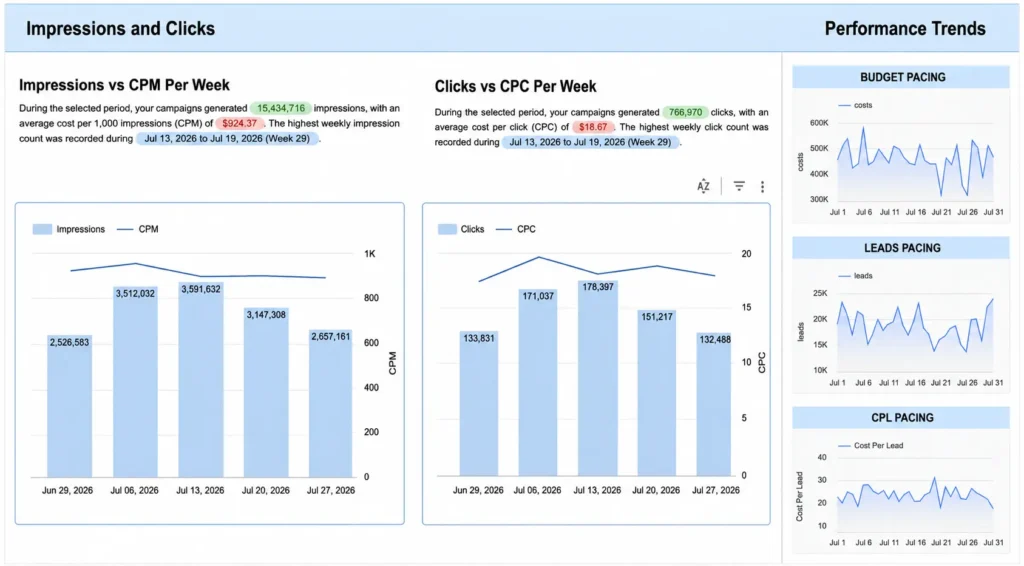Click the A-Z sort icon above Clicks chart

(x=703, y=187)
